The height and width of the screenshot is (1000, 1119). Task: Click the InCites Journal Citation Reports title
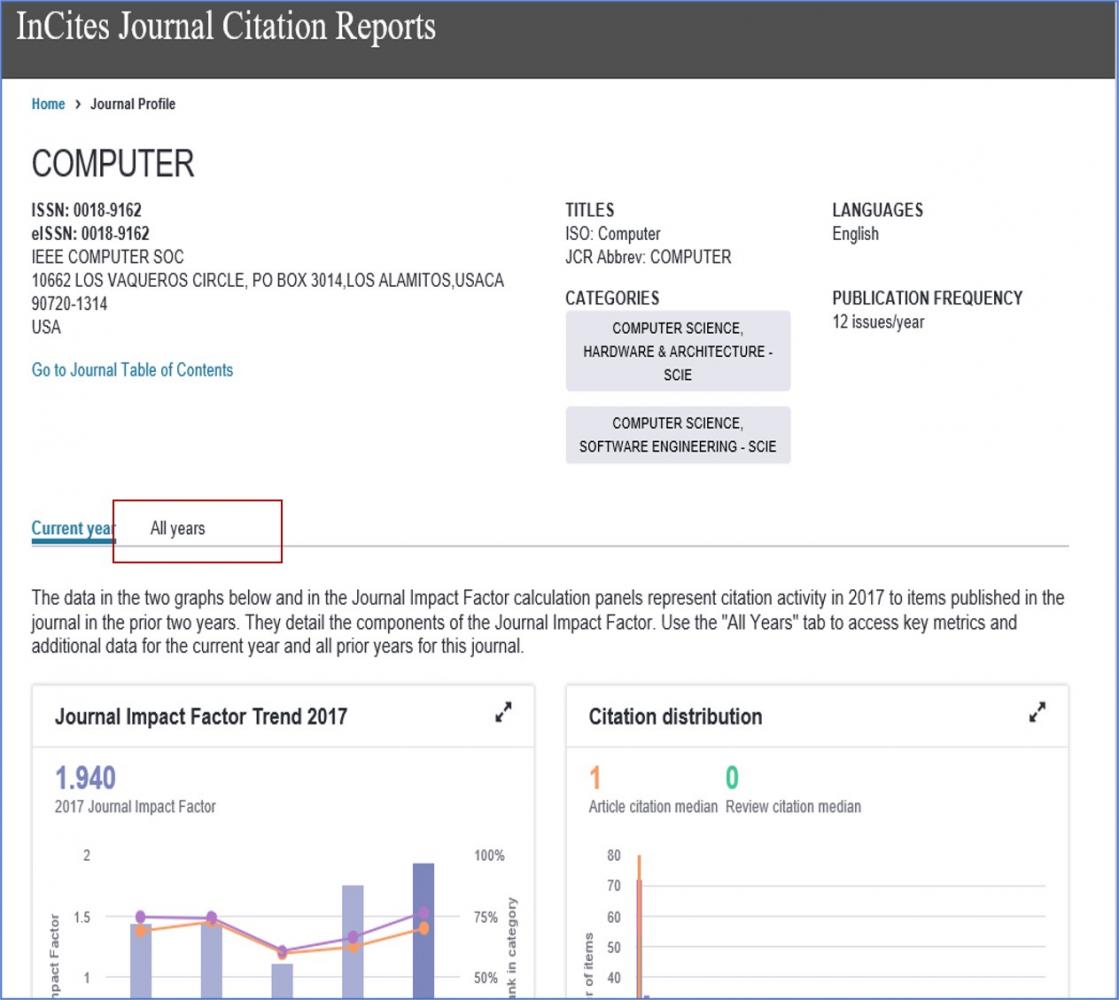point(226,27)
